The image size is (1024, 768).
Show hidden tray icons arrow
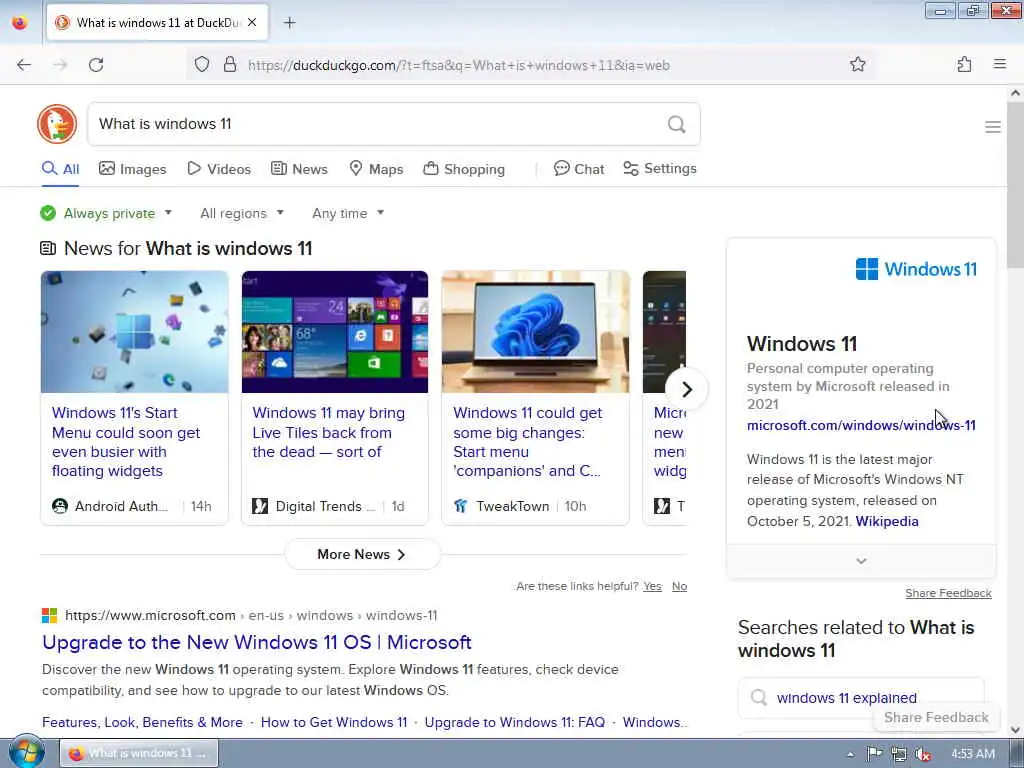(x=850, y=754)
